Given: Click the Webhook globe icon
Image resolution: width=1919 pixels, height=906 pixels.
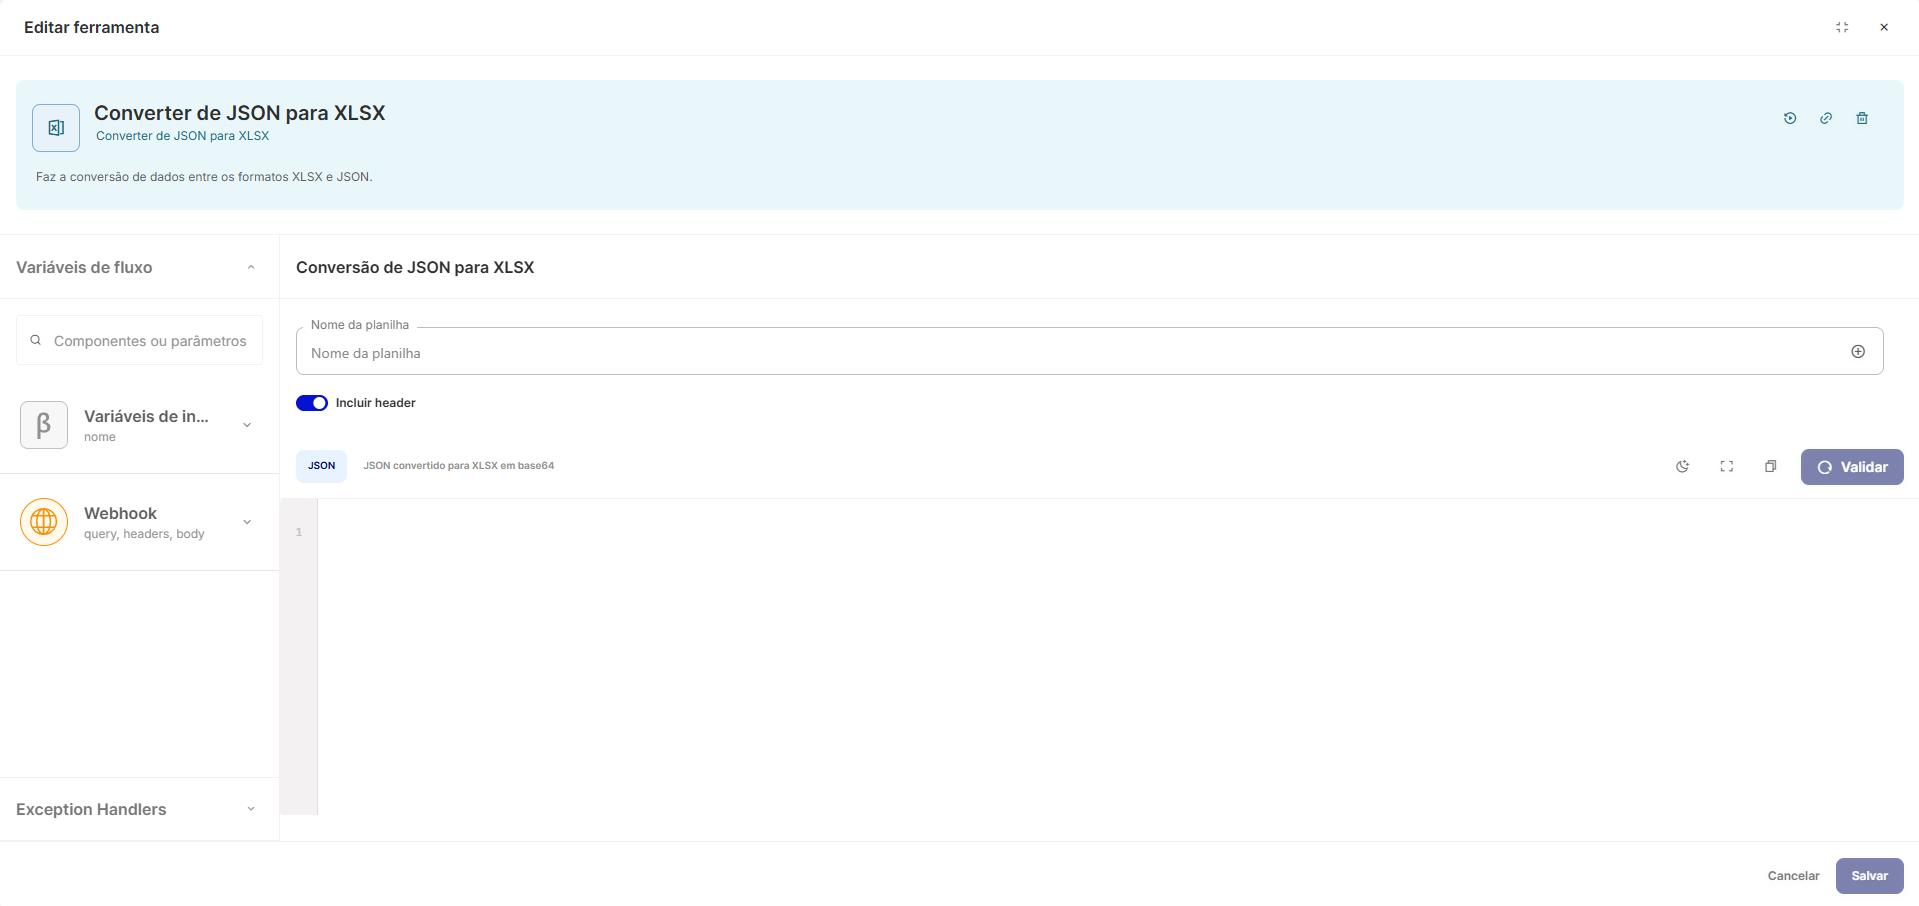Looking at the screenshot, I should pyautogui.click(x=44, y=522).
